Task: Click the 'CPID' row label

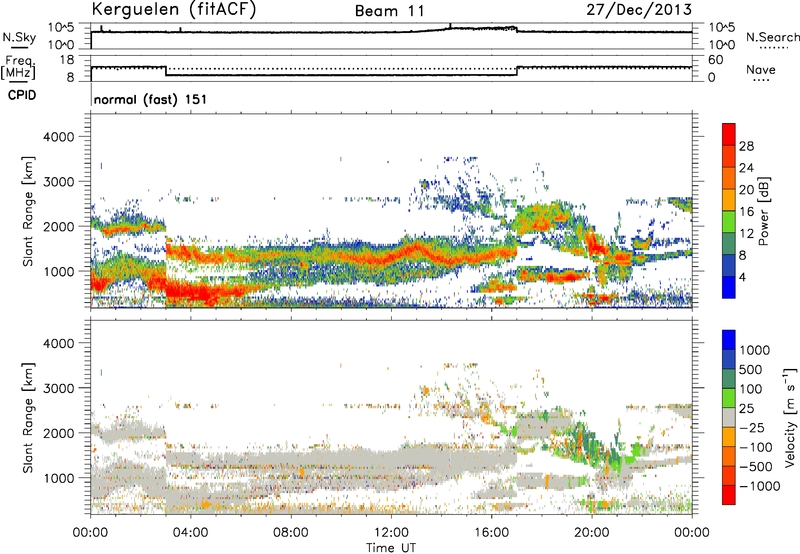Action: point(22,95)
